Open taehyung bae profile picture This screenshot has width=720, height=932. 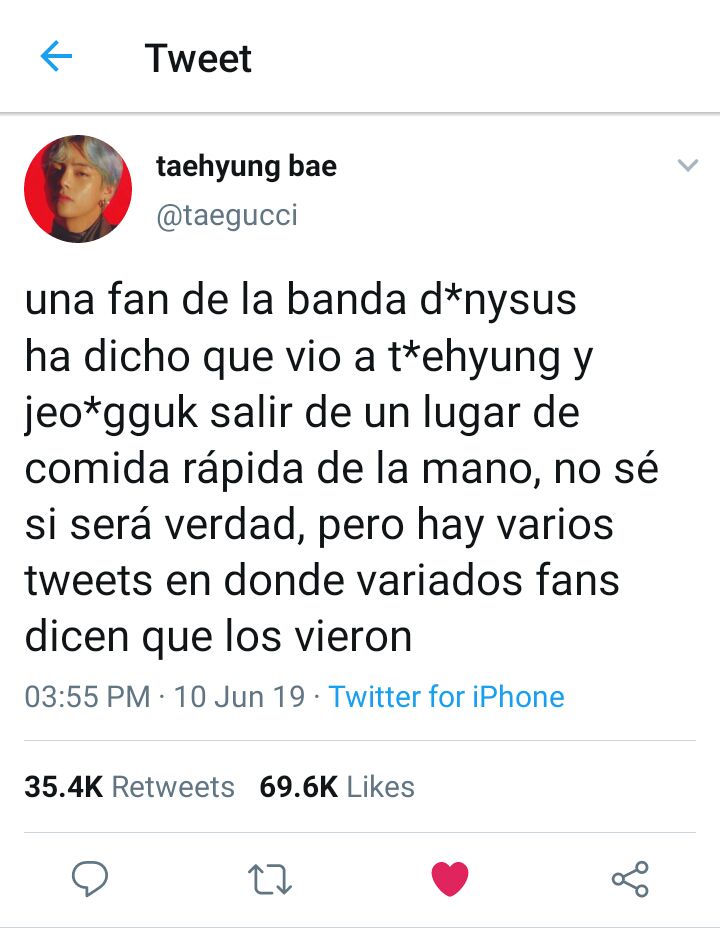pyautogui.click(x=78, y=189)
